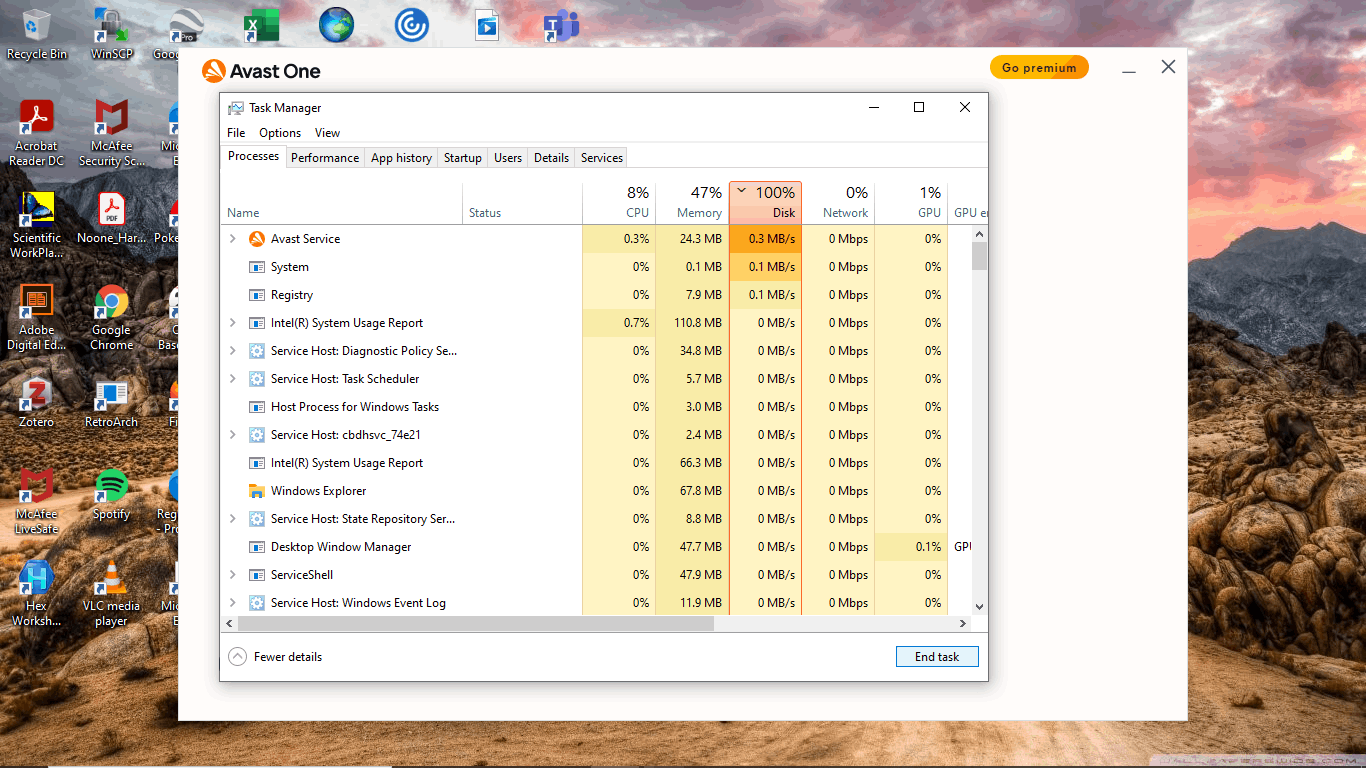The width and height of the screenshot is (1366, 768).
Task: Select the "Windows Explorer" process name
Action: click(x=319, y=491)
